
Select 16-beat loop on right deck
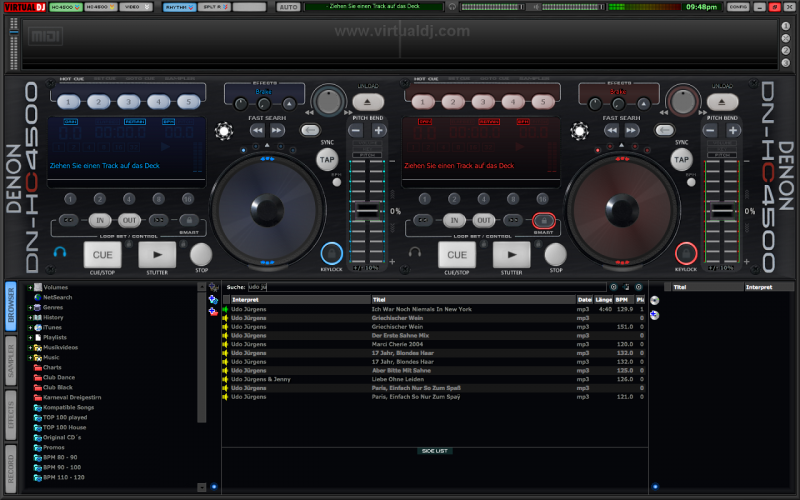(x=542, y=199)
